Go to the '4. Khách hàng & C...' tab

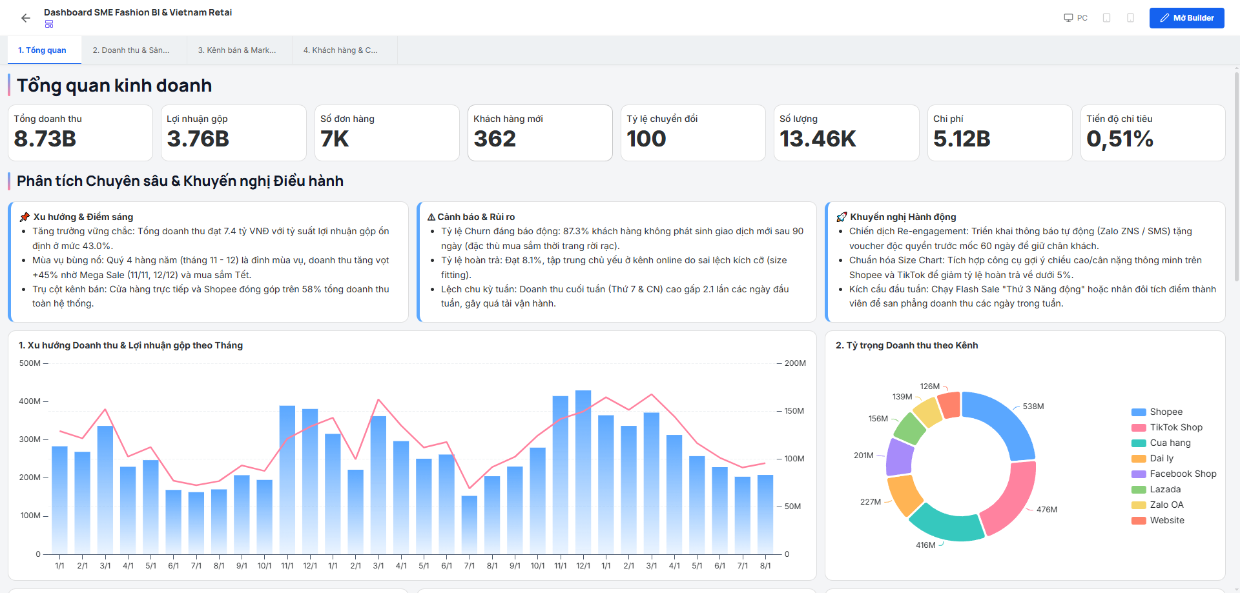pyautogui.click(x=344, y=49)
